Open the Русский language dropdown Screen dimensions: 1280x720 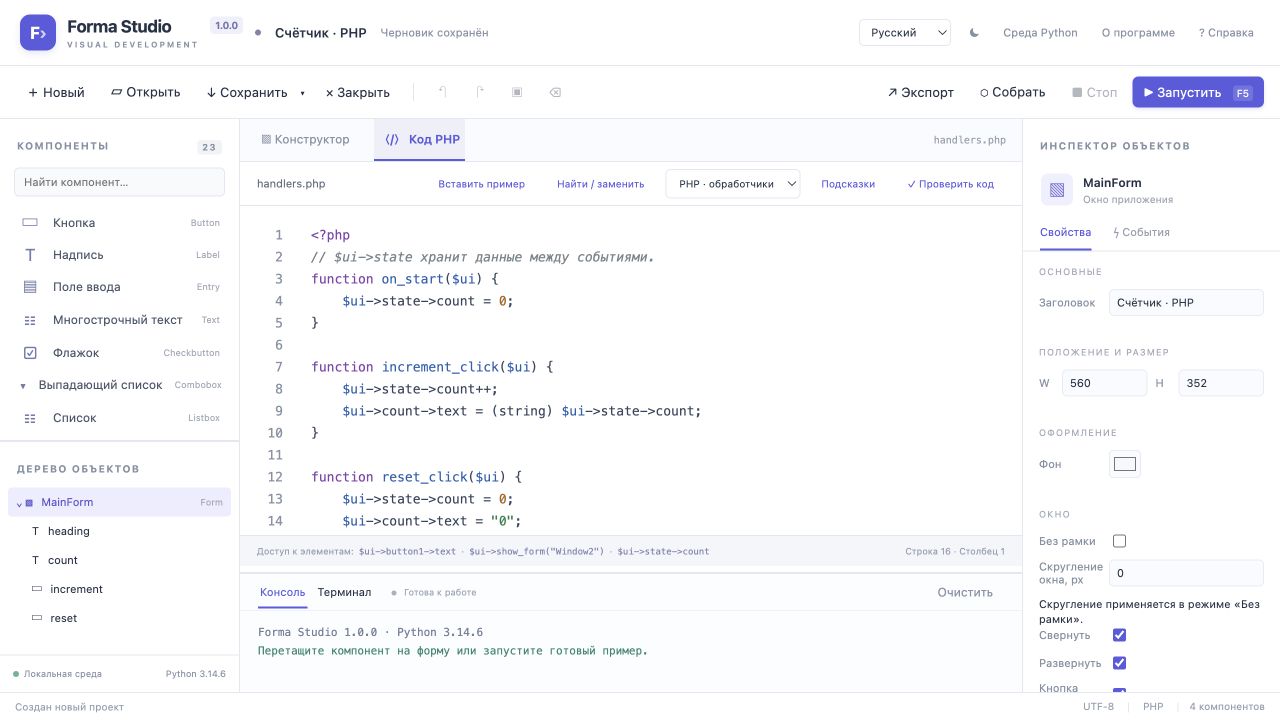(x=905, y=33)
